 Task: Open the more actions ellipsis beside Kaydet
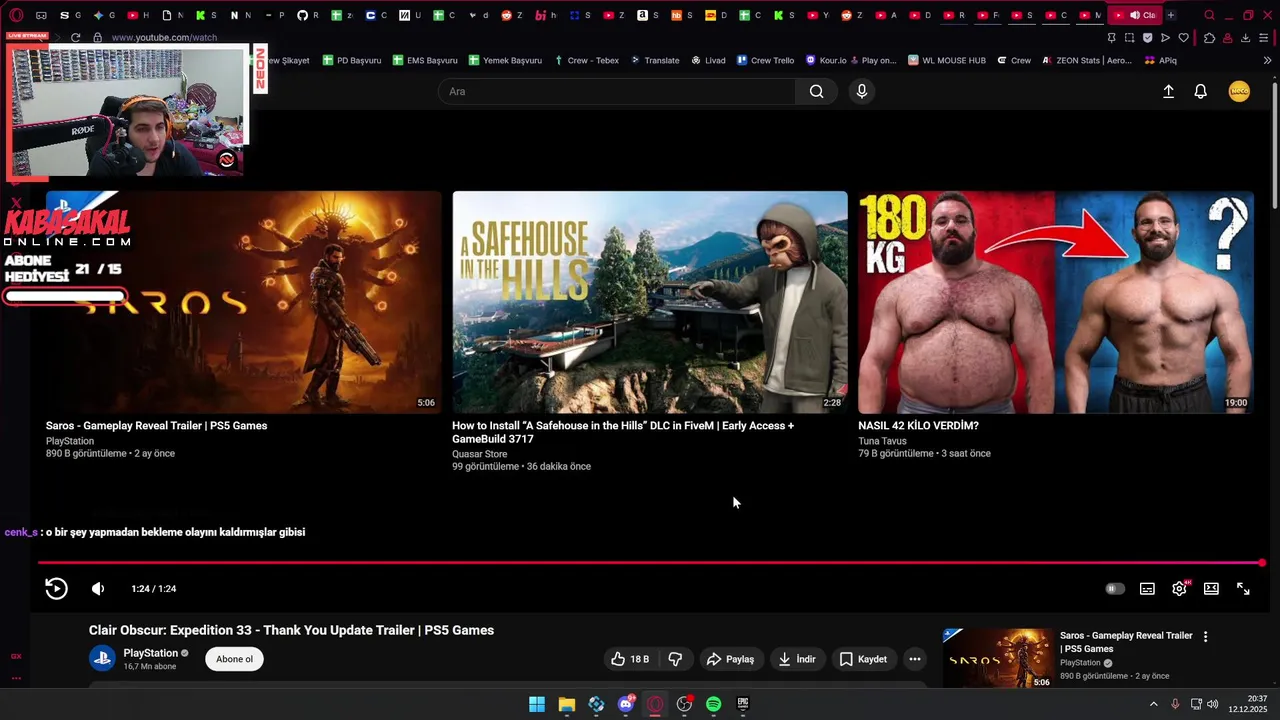[x=914, y=659]
